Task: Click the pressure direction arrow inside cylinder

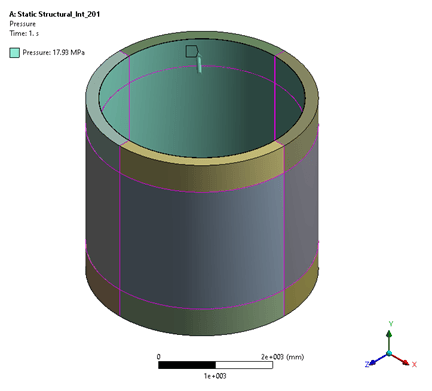Action: [199, 64]
